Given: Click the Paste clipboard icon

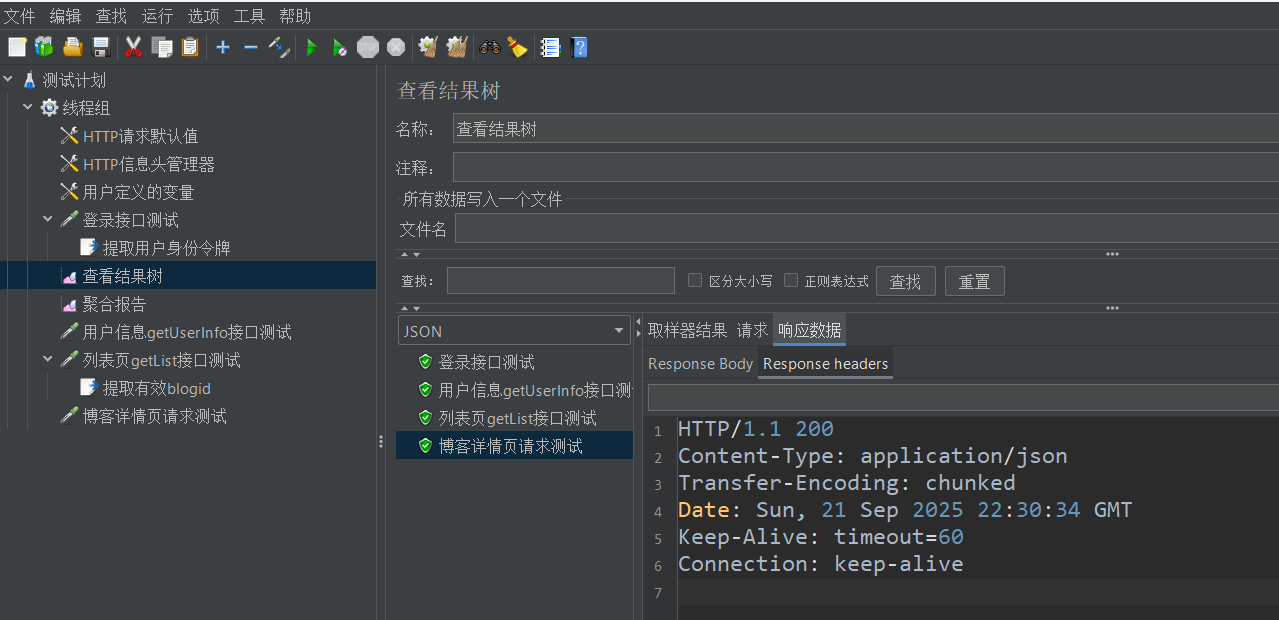Looking at the screenshot, I should click(190, 47).
